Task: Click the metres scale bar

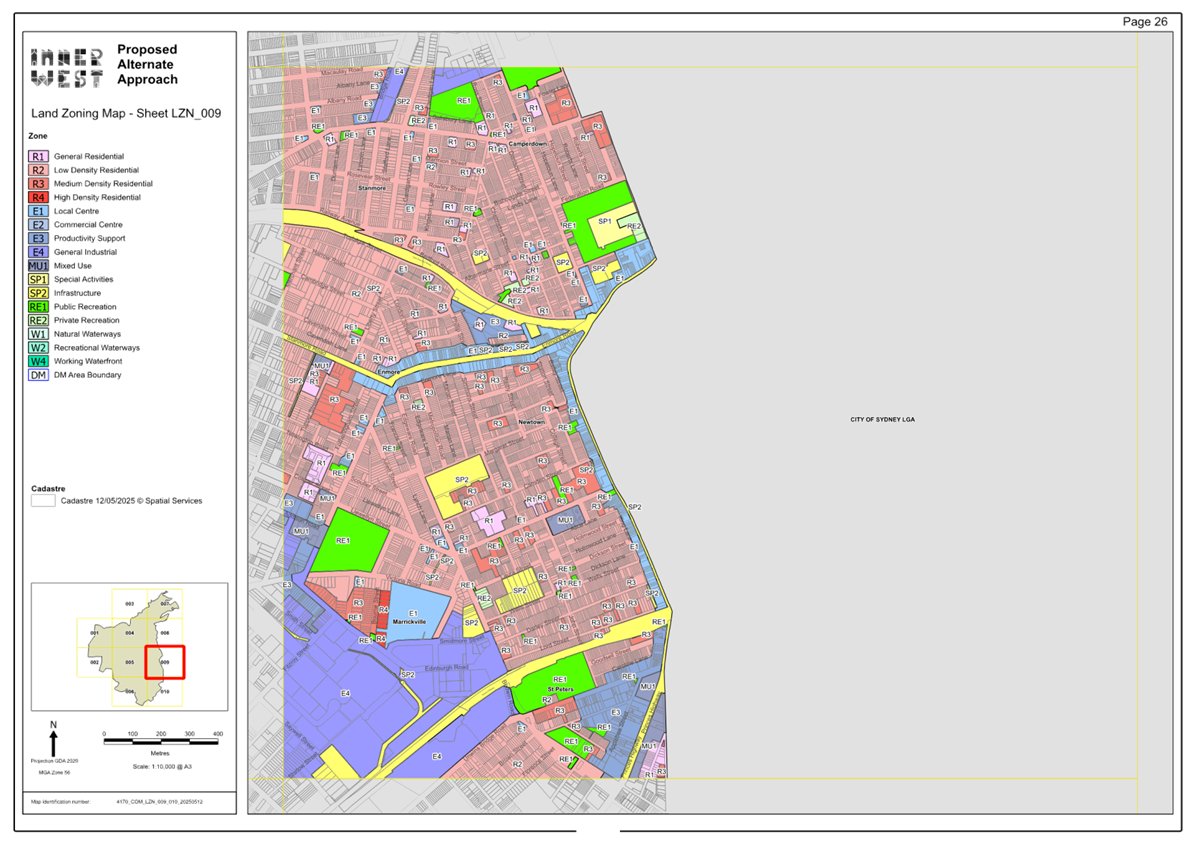Action: click(161, 740)
